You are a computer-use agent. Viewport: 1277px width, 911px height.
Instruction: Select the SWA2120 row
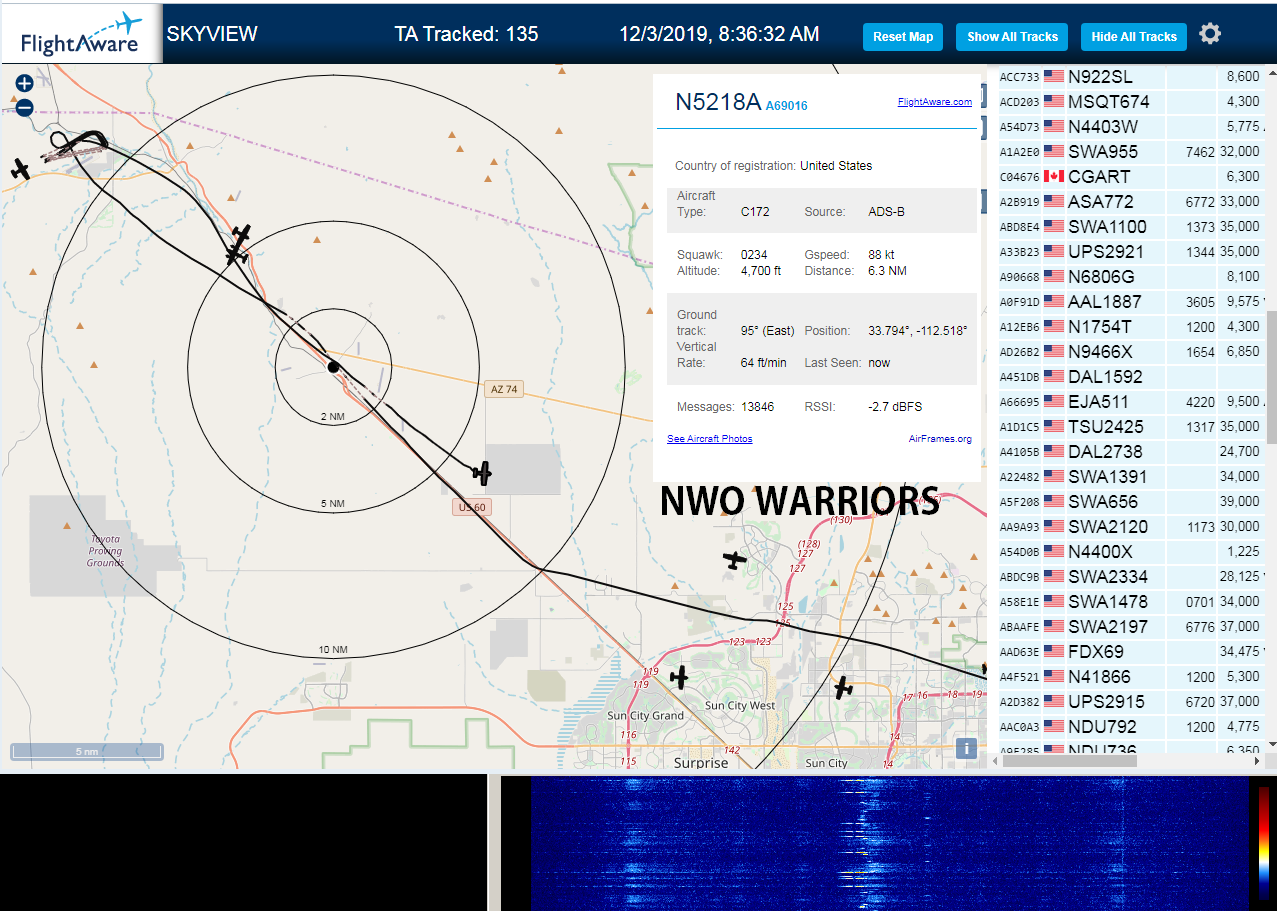click(1132, 527)
